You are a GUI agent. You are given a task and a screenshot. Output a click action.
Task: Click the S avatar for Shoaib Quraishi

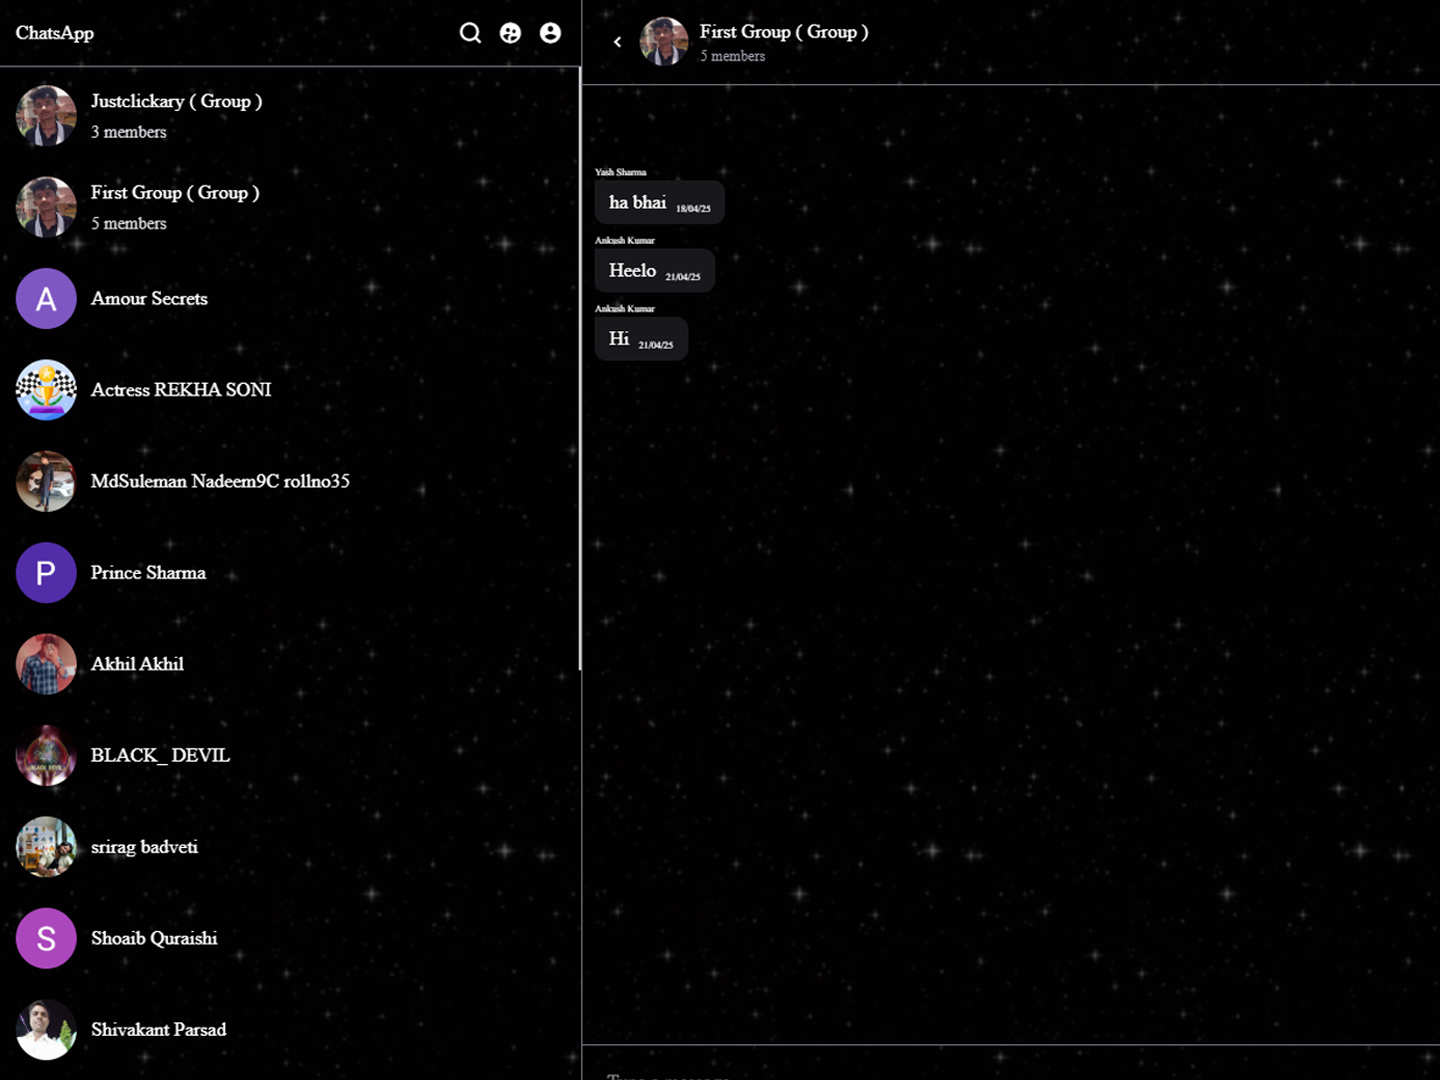point(46,938)
